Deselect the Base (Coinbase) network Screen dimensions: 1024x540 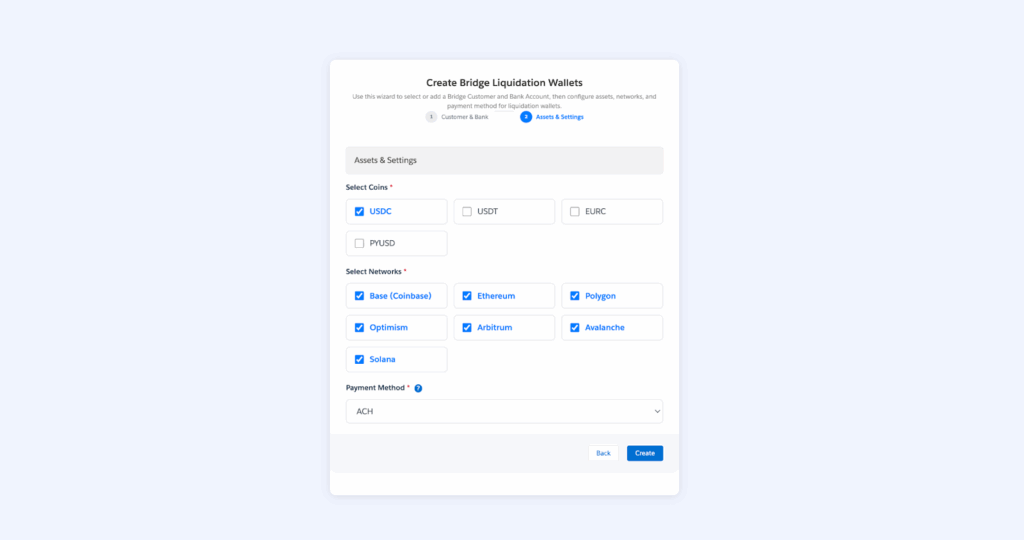(359, 296)
